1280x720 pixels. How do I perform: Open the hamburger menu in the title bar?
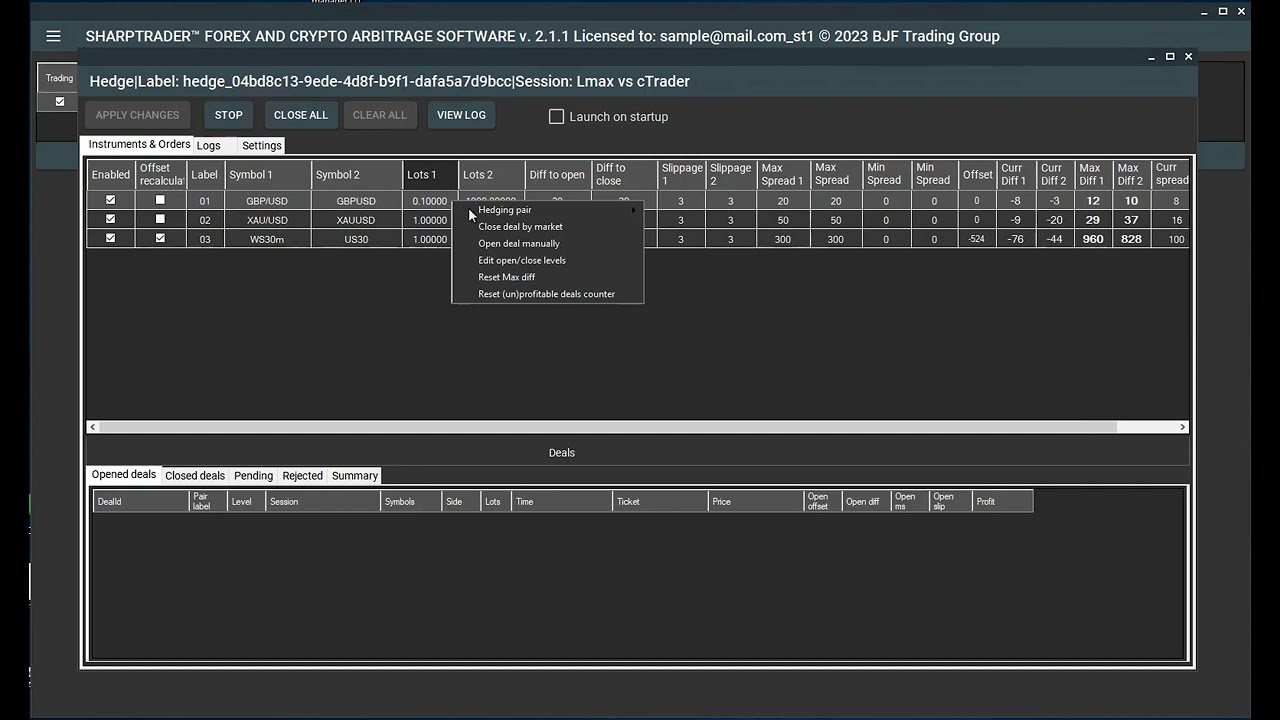pos(53,36)
